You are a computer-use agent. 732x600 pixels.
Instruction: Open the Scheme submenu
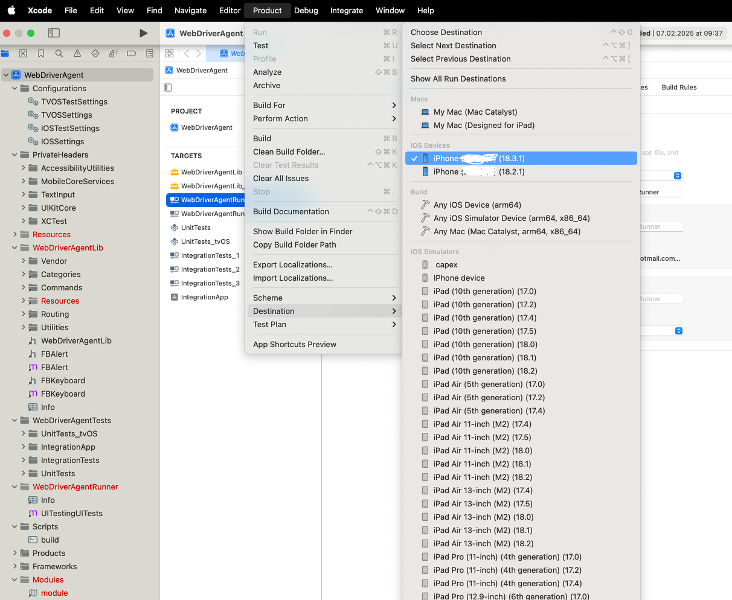(x=324, y=297)
